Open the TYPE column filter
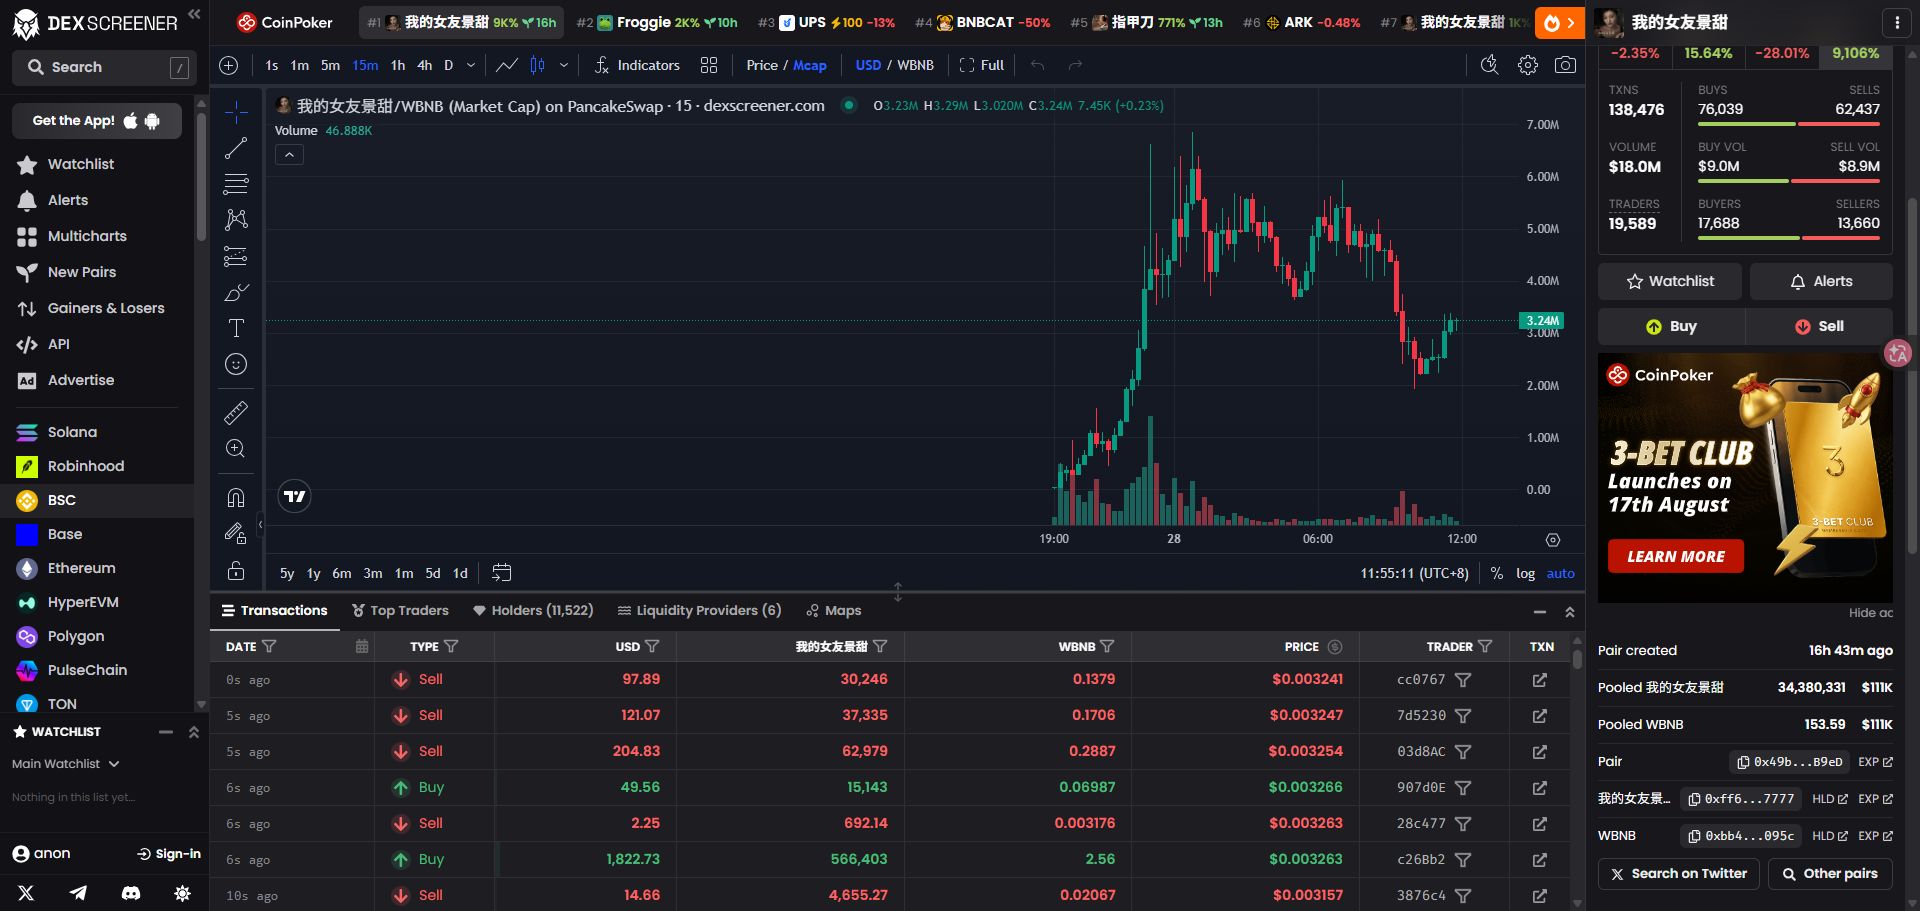The image size is (1920, 911). tap(451, 647)
